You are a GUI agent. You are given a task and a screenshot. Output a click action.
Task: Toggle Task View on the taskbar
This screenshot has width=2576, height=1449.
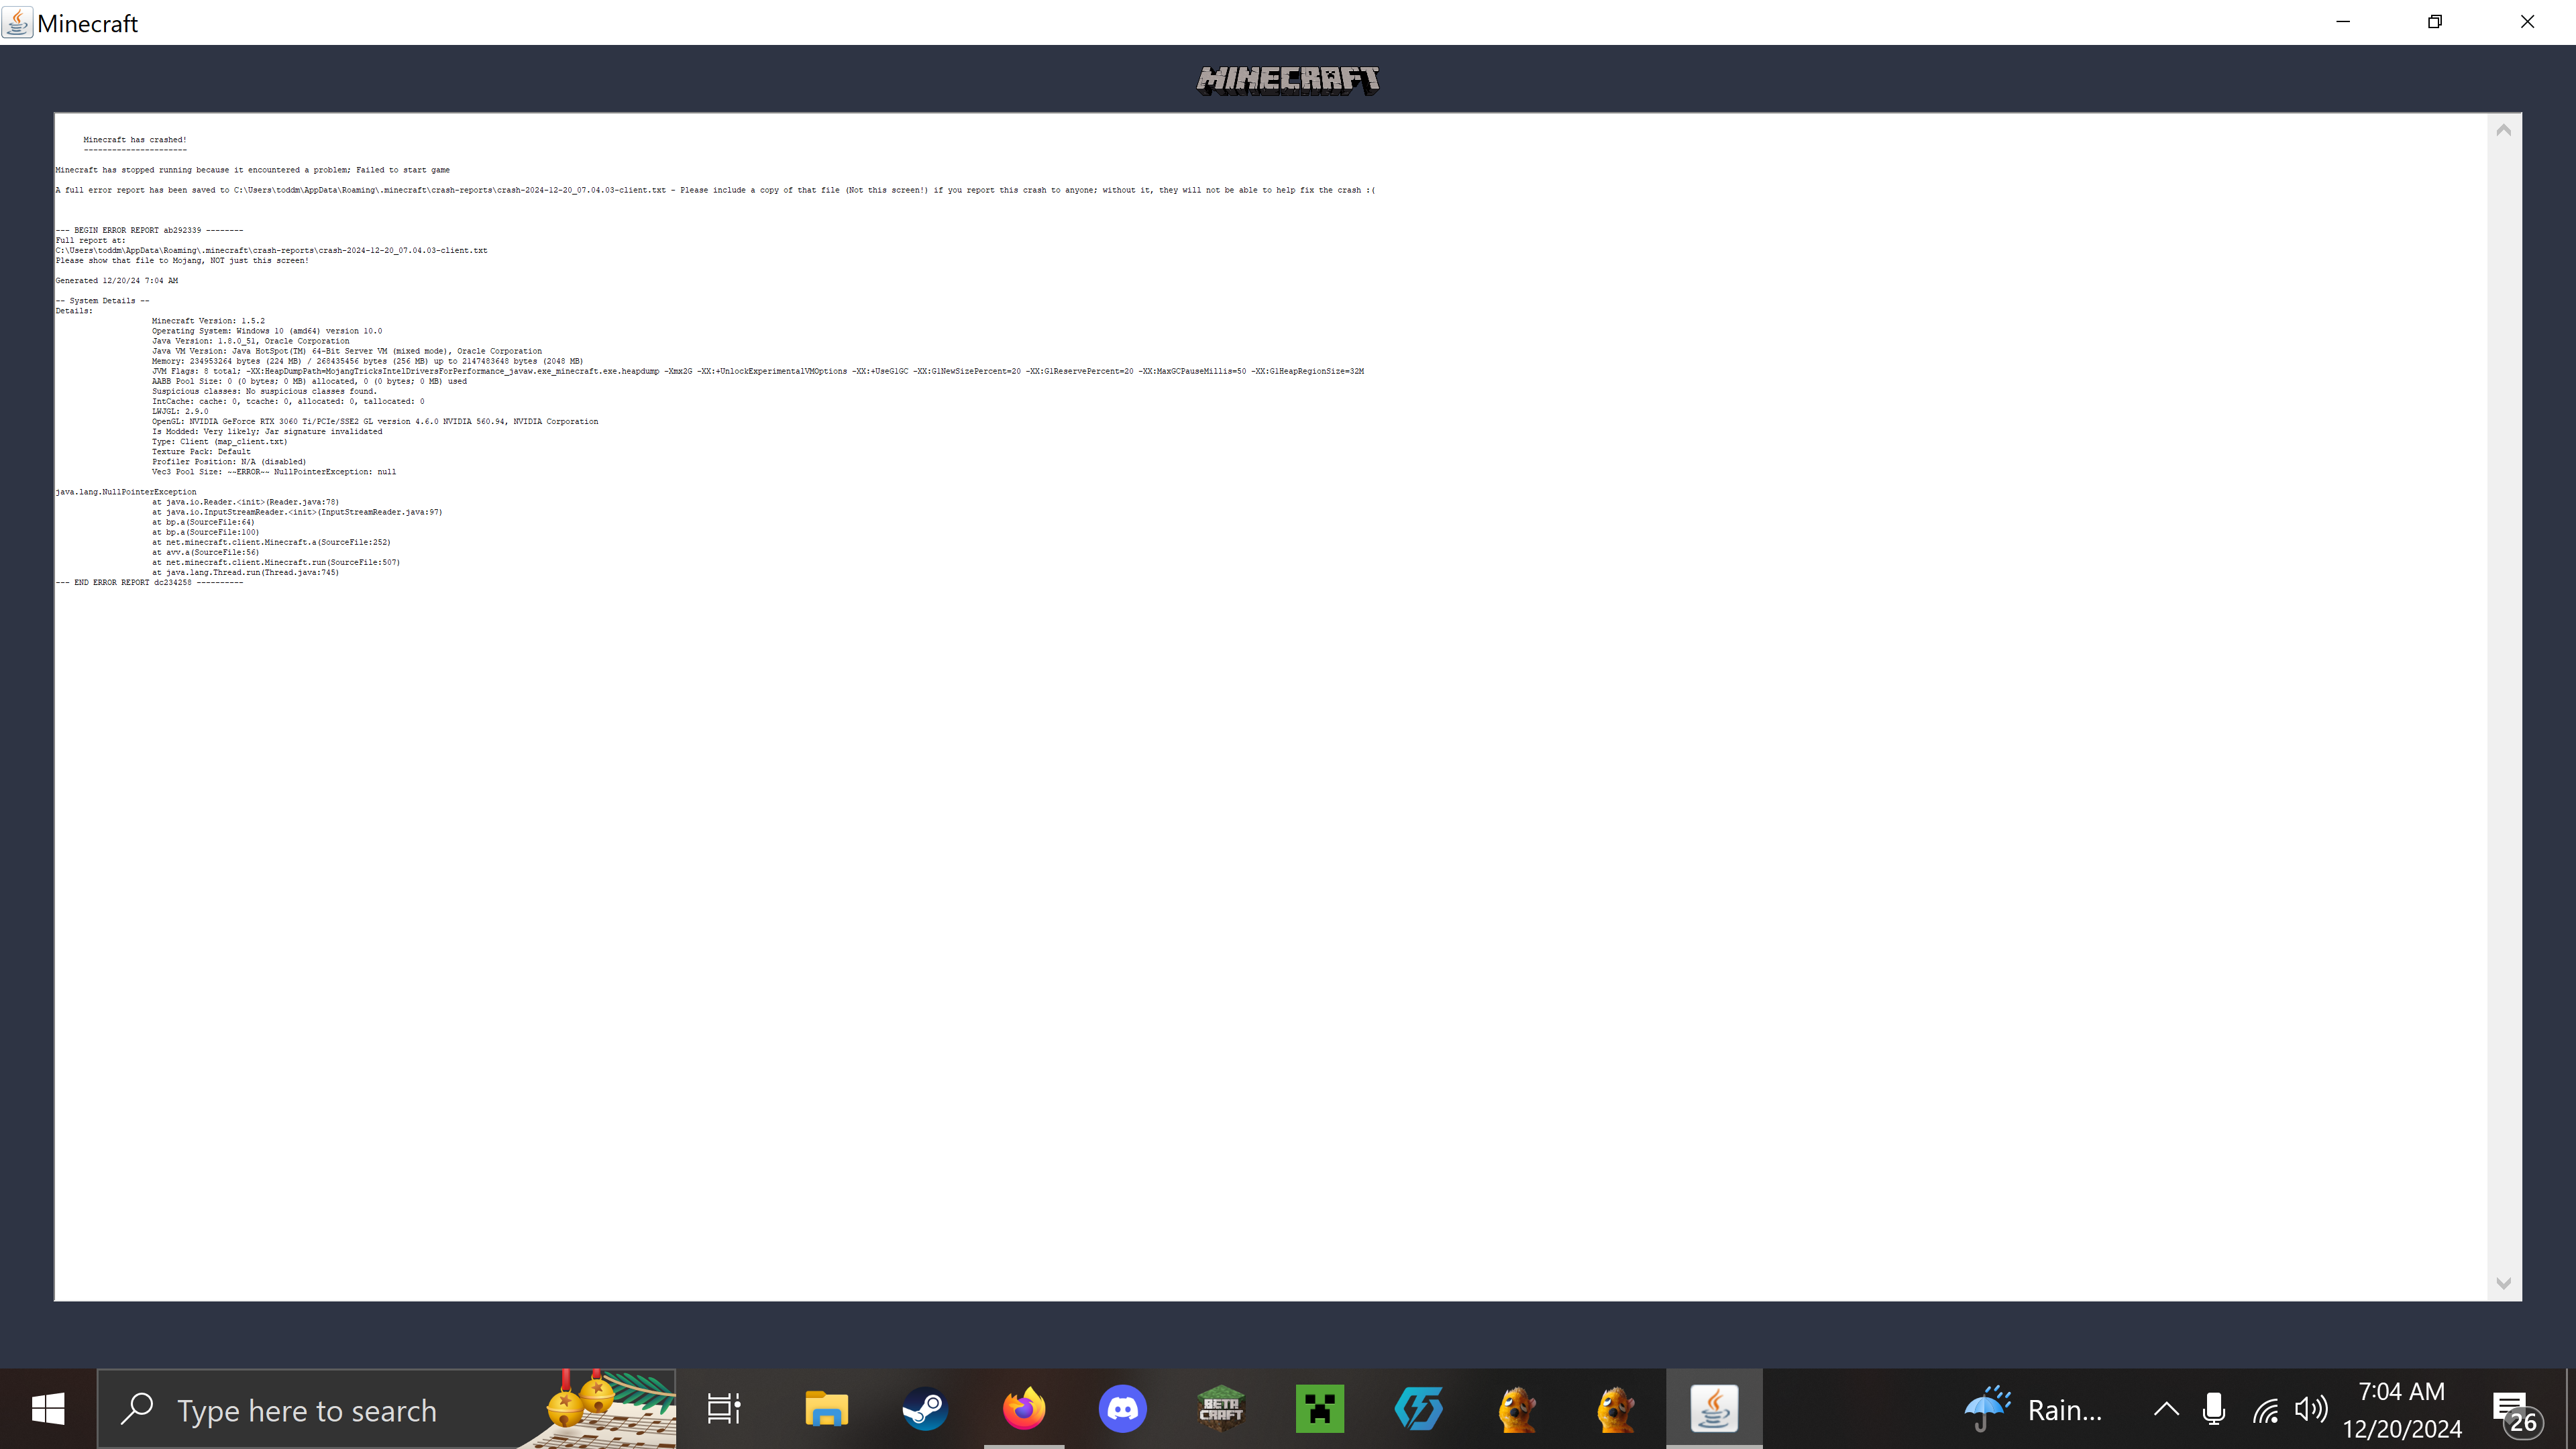[x=724, y=1408]
